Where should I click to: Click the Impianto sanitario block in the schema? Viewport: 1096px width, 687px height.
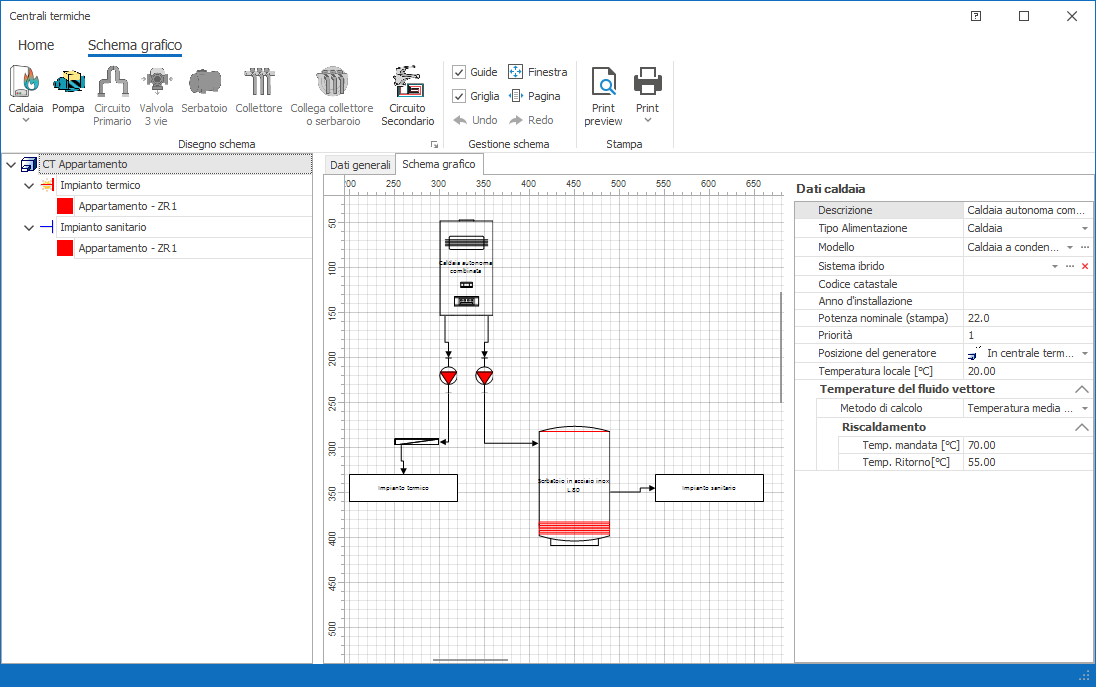(708, 488)
